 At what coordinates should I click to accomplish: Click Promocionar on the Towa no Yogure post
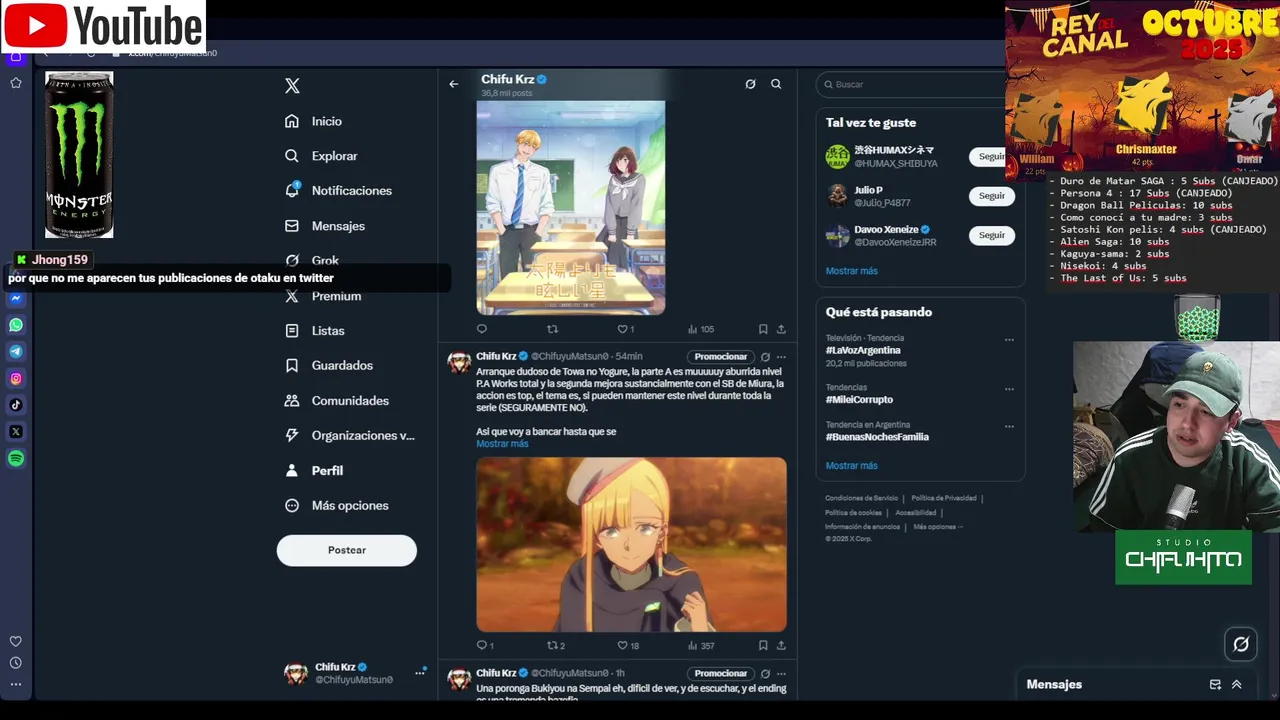click(x=721, y=357)
